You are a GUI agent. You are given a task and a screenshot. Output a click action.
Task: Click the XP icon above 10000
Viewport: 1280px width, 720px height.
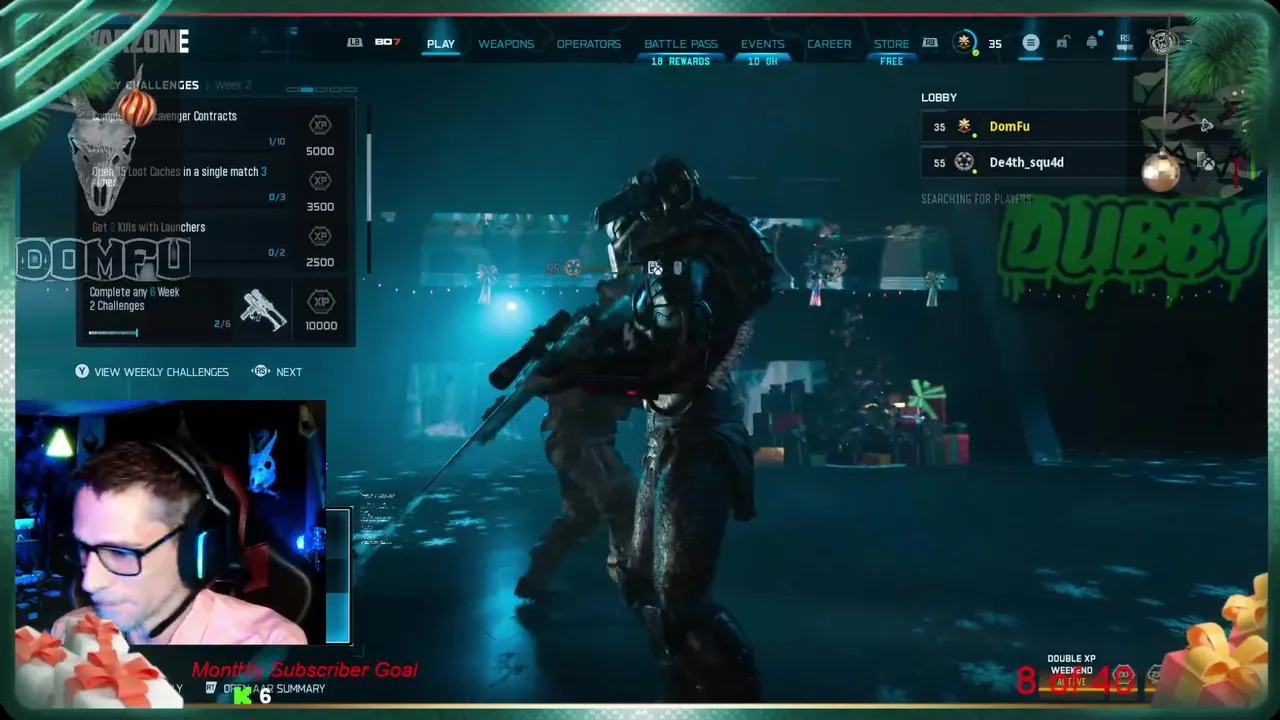321,301
